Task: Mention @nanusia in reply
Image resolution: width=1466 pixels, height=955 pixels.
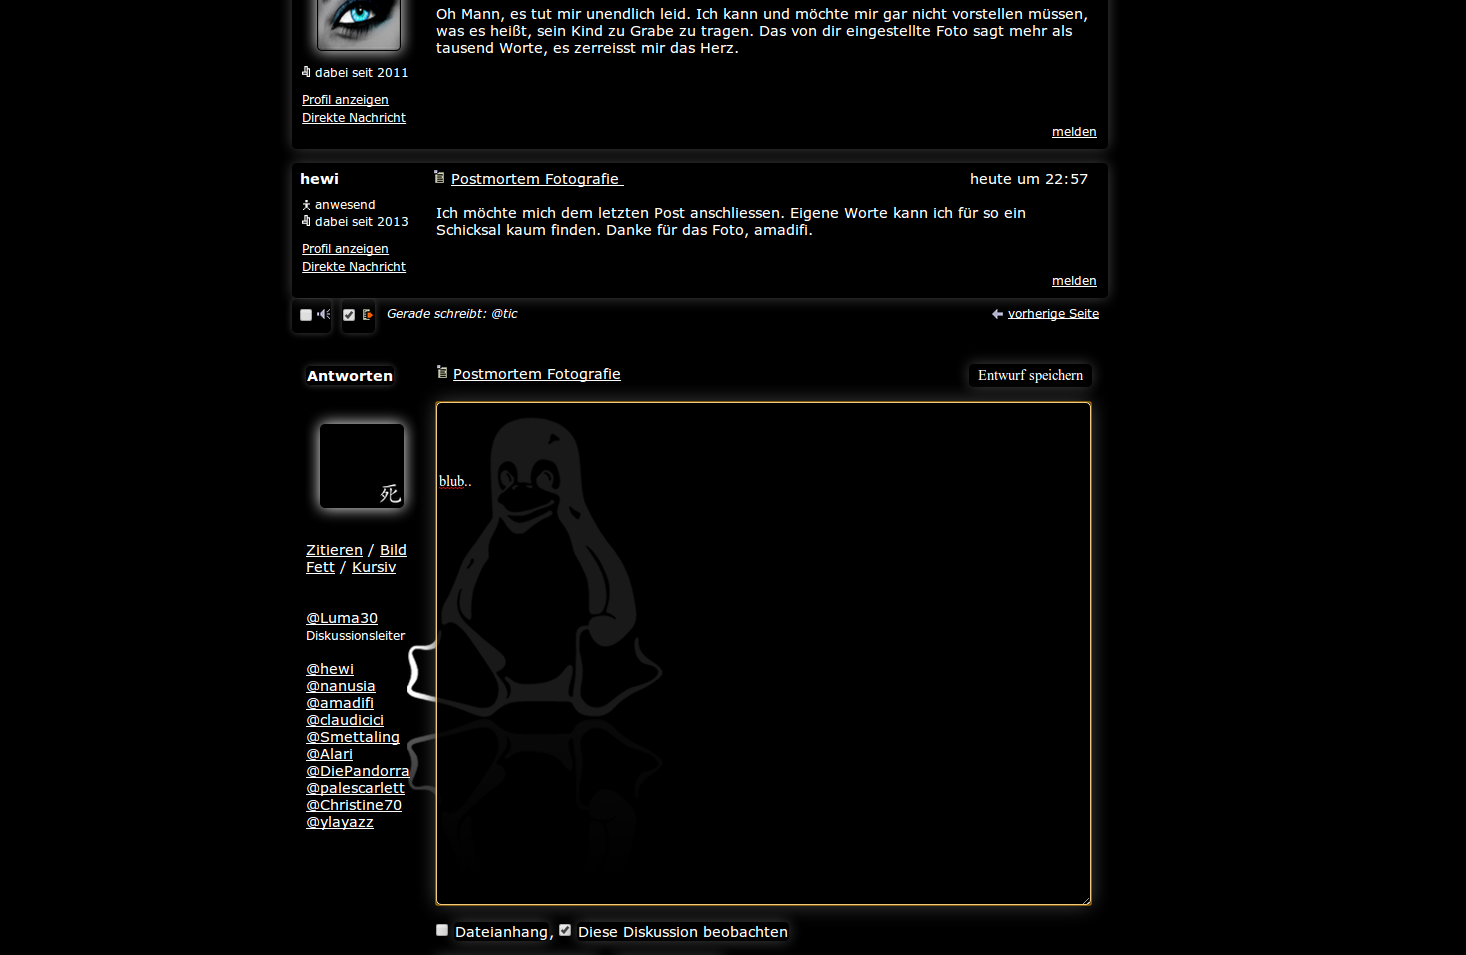Action: point(341,686)
